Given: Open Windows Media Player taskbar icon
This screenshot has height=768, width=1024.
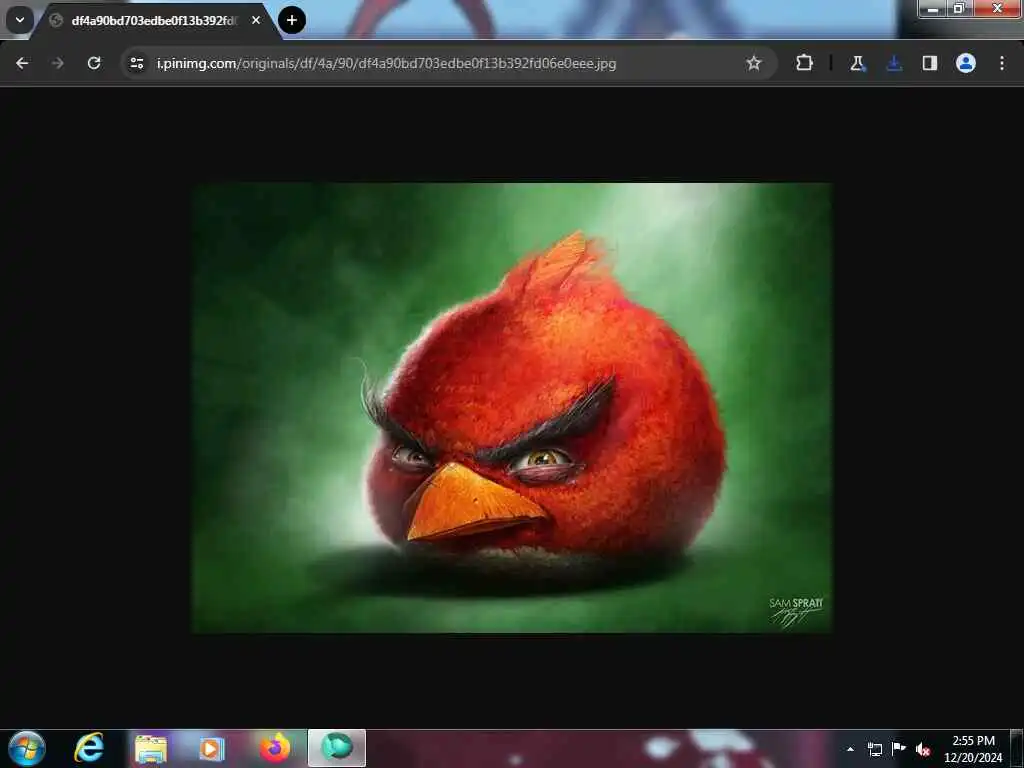Looking at the screenshot, I should click(x=212, y=748).
